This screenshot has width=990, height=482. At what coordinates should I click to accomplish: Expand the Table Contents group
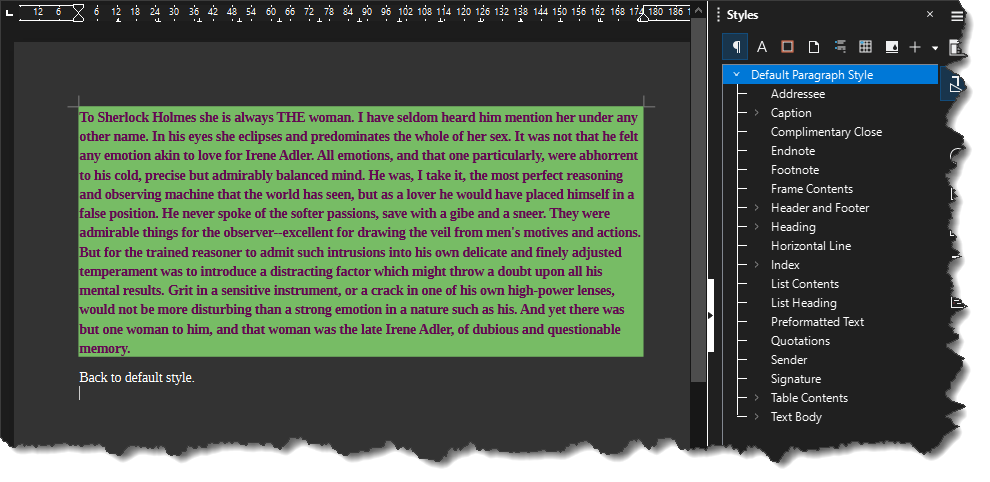point(756,397)
